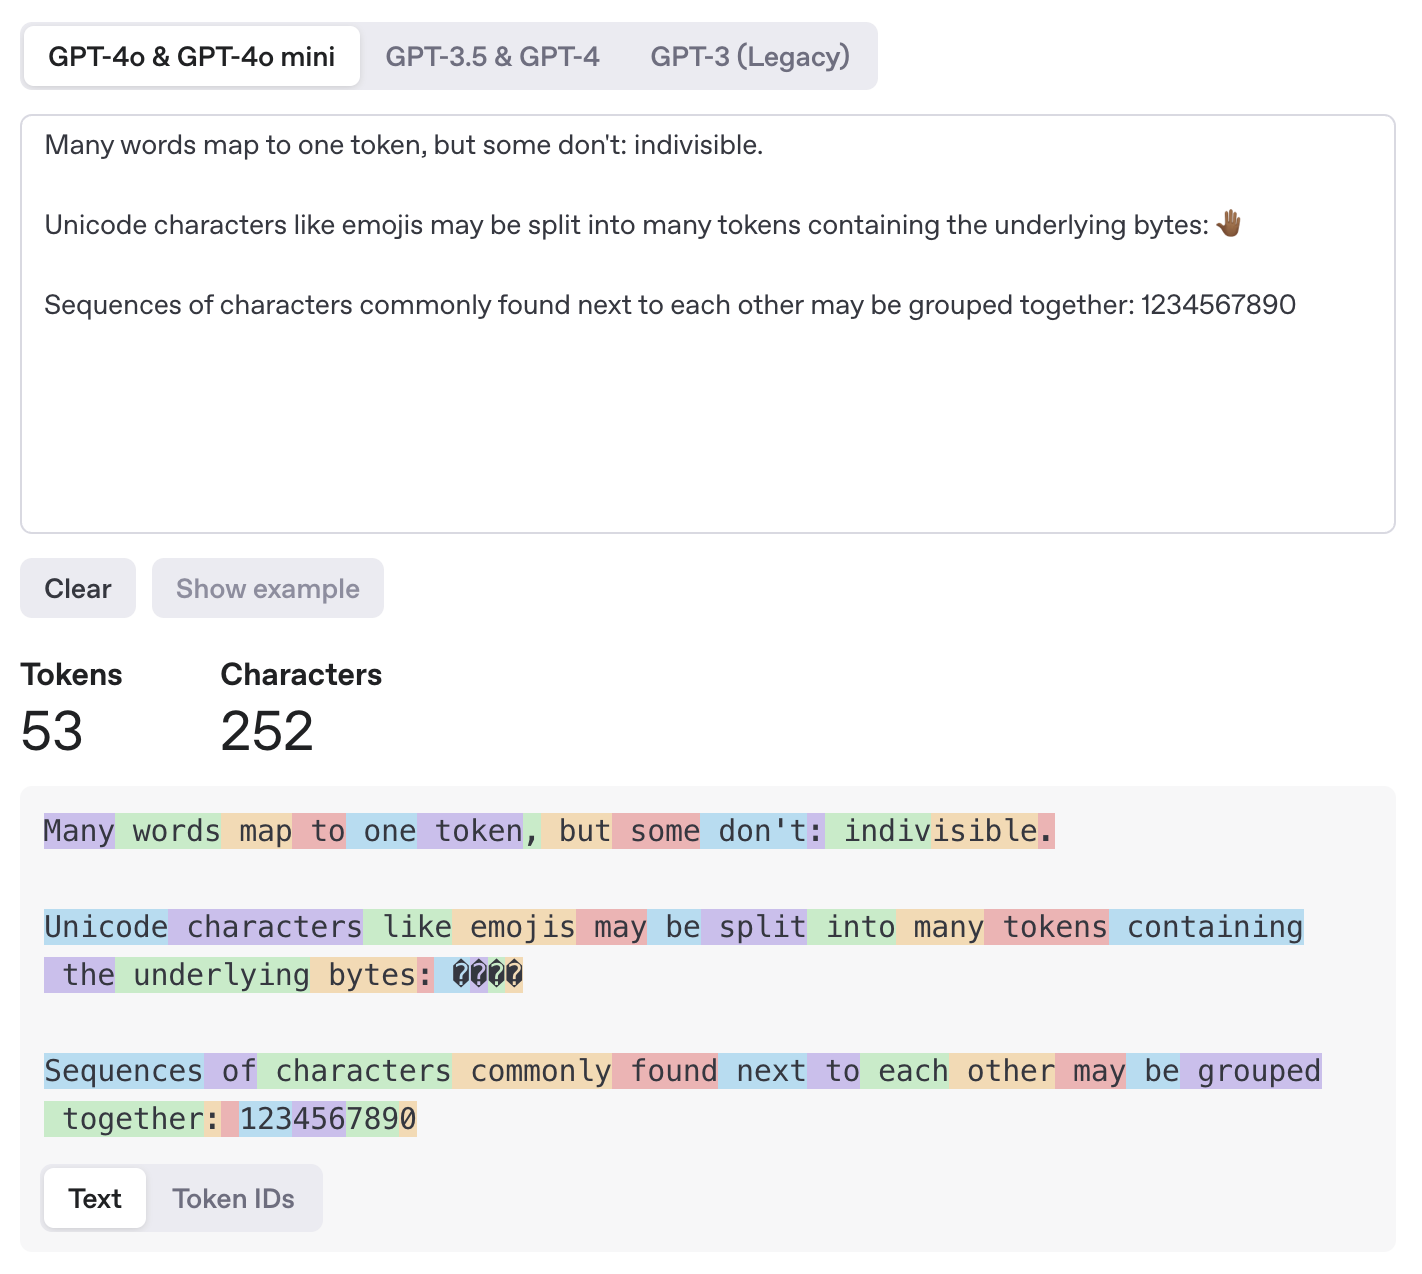Clear the tokenizer input text
This screenshot has width=1422, height=1274.
[x=77, y=588]
